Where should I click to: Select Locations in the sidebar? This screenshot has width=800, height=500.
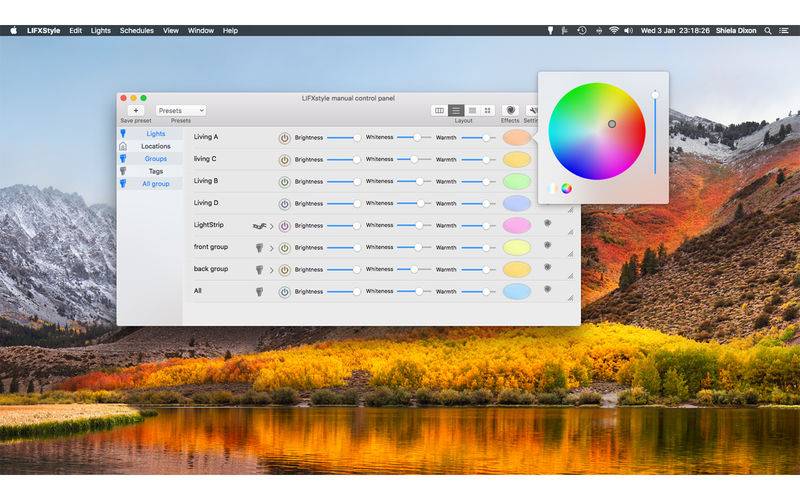click(156, 146)
